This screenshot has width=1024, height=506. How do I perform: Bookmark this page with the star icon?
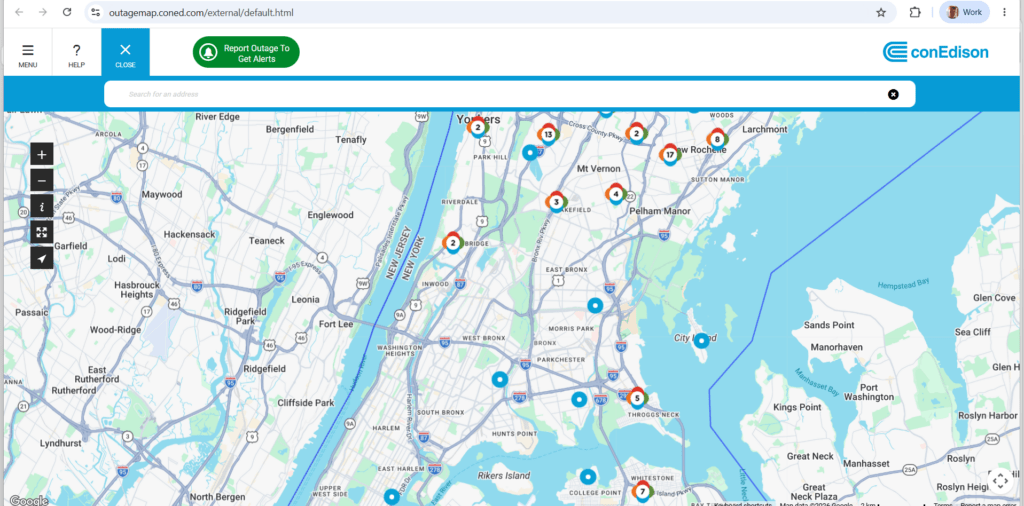pos(880,12)
